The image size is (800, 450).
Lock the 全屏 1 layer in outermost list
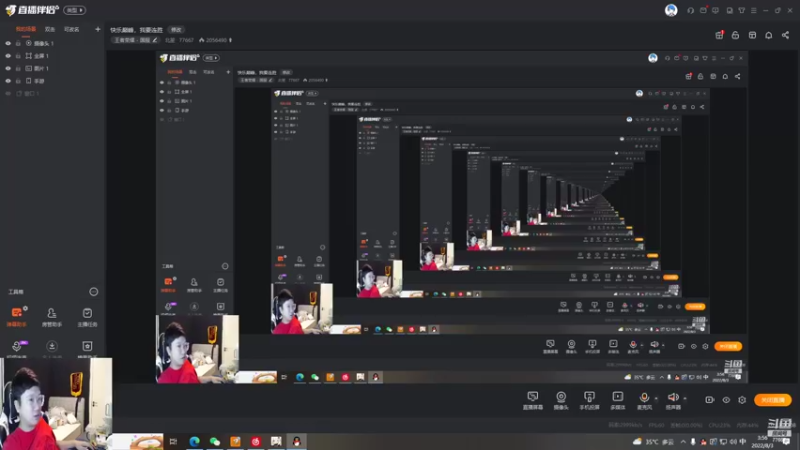(18, 56)
